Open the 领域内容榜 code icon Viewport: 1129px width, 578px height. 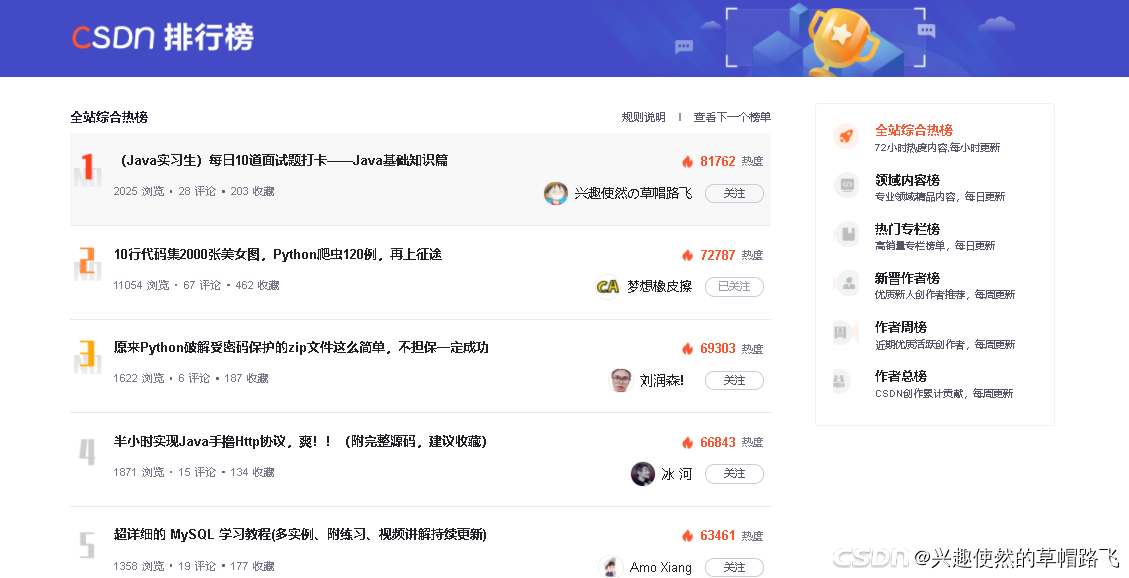(847, 185)
